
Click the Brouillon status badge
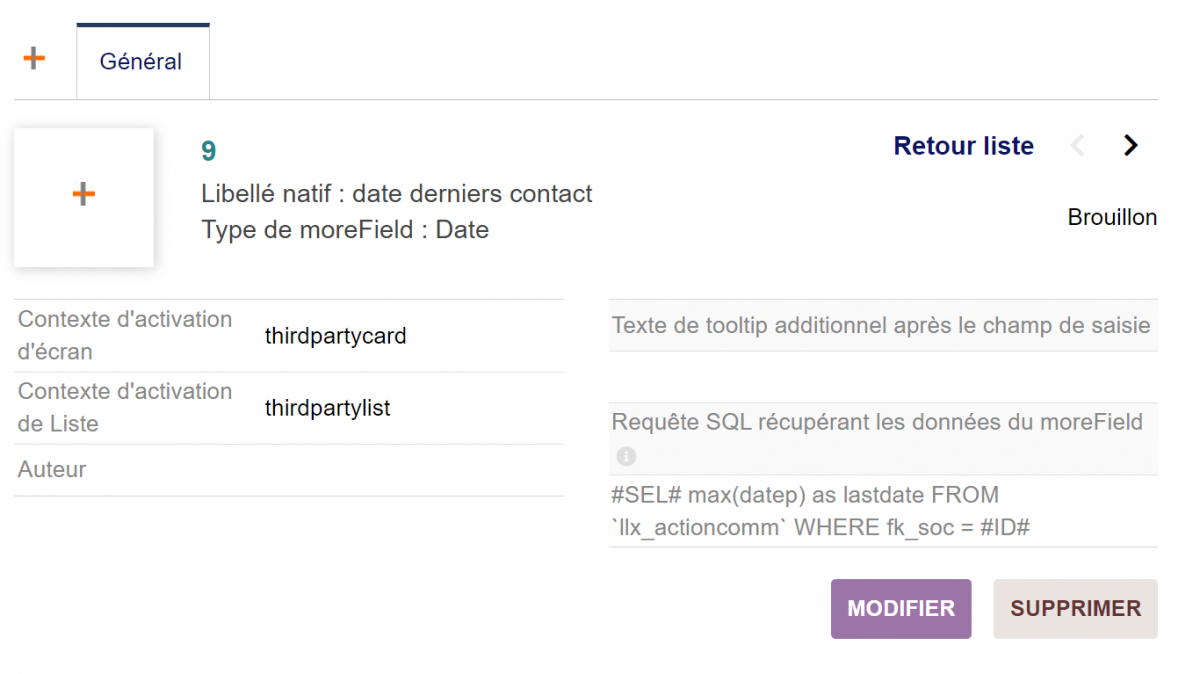point(1112,217)
